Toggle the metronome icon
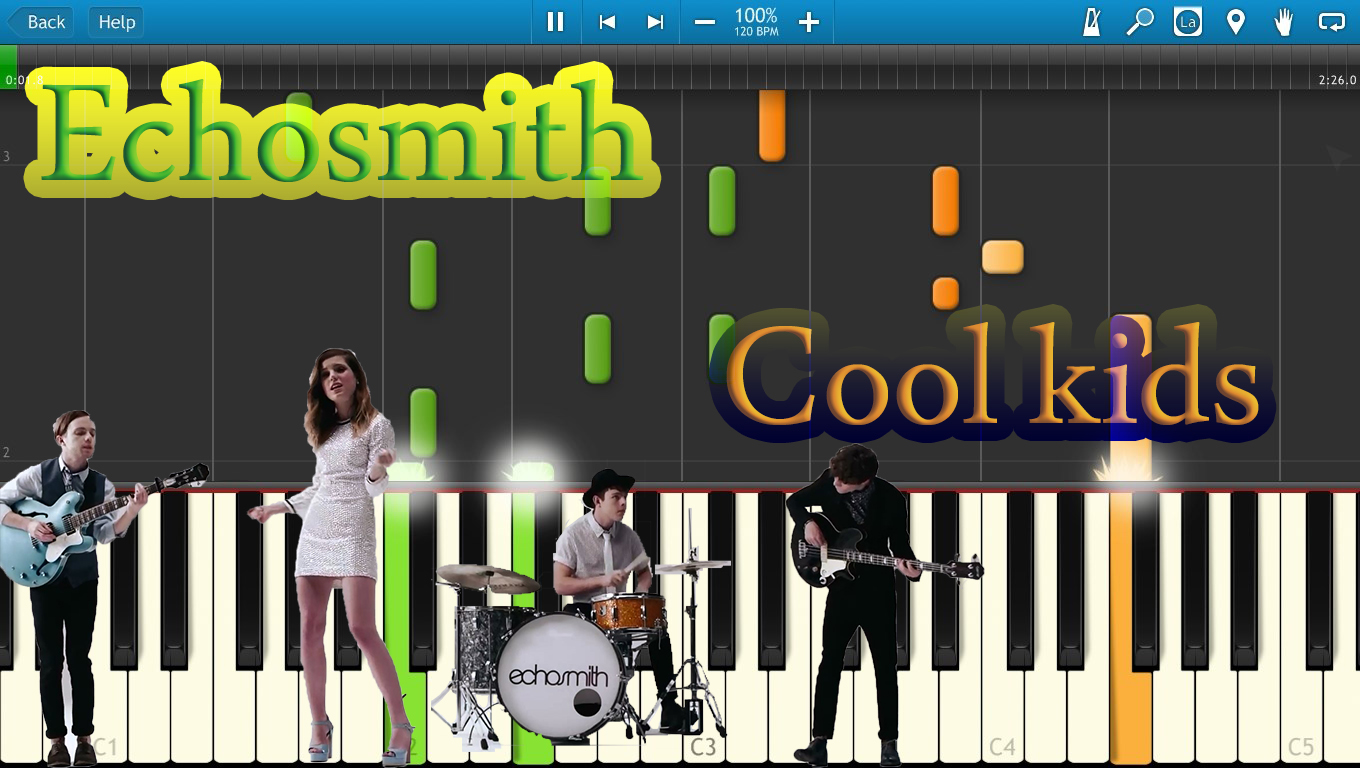The width and height of the screenshot is (1360, 768). [x=1092, y=22]
